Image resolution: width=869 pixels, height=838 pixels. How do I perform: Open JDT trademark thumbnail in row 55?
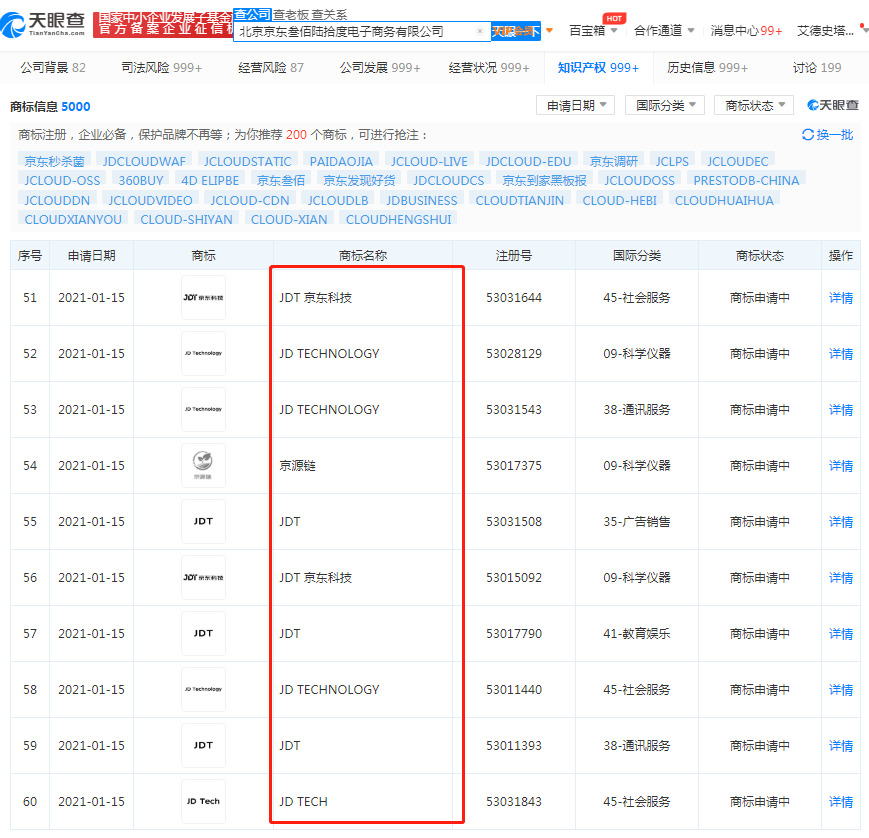click(203, 522)
